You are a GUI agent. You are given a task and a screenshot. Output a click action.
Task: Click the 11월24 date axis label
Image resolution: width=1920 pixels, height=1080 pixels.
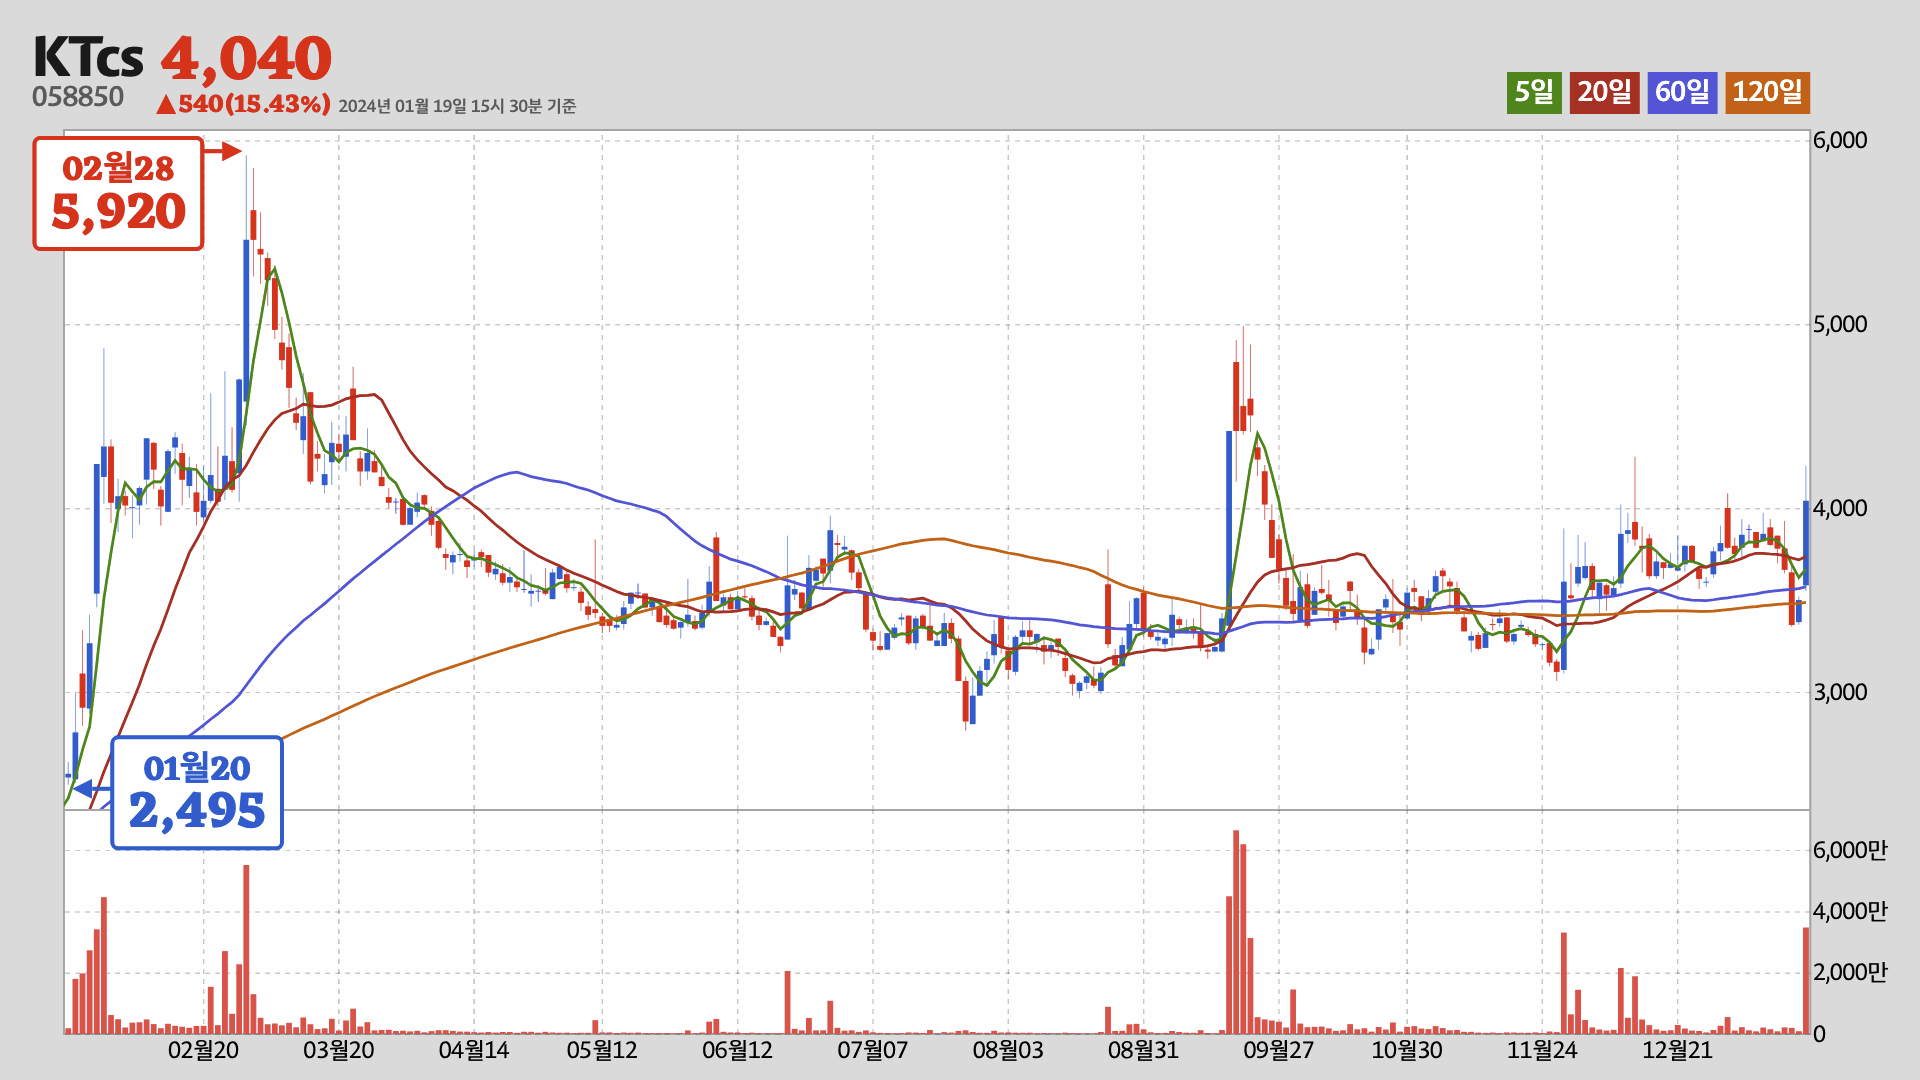1542,1051
